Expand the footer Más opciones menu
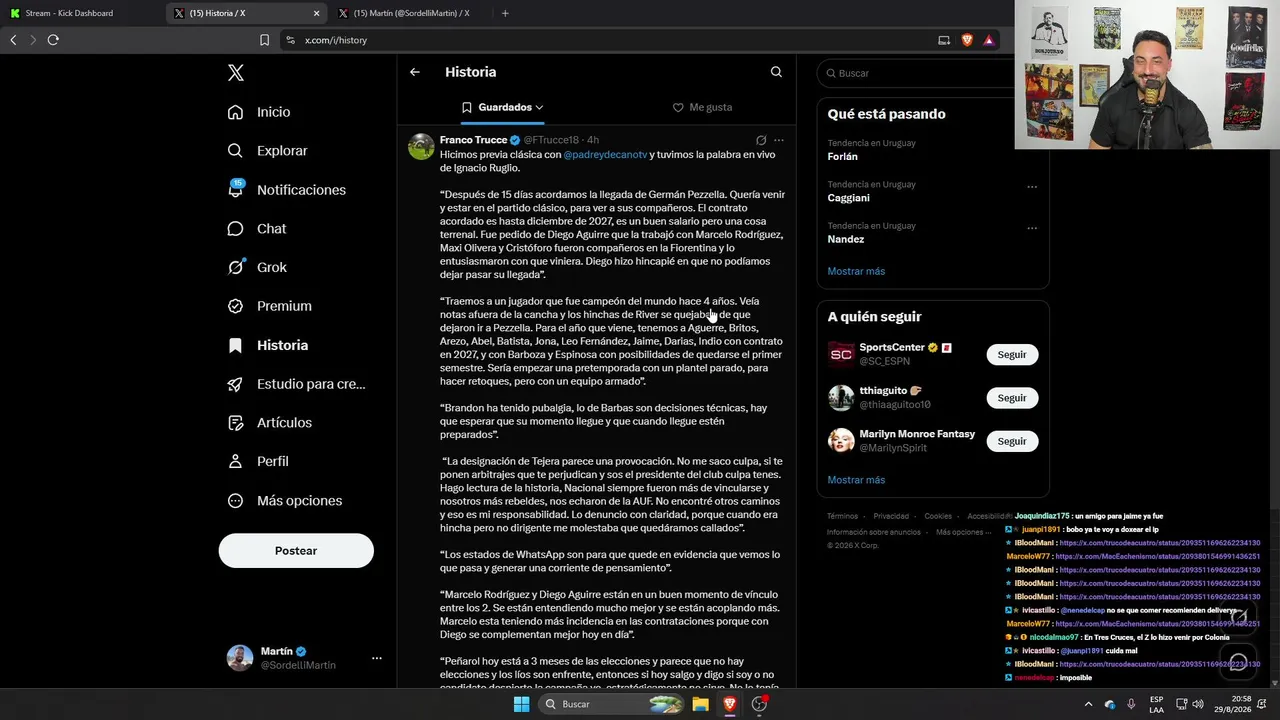 [964, 532]
